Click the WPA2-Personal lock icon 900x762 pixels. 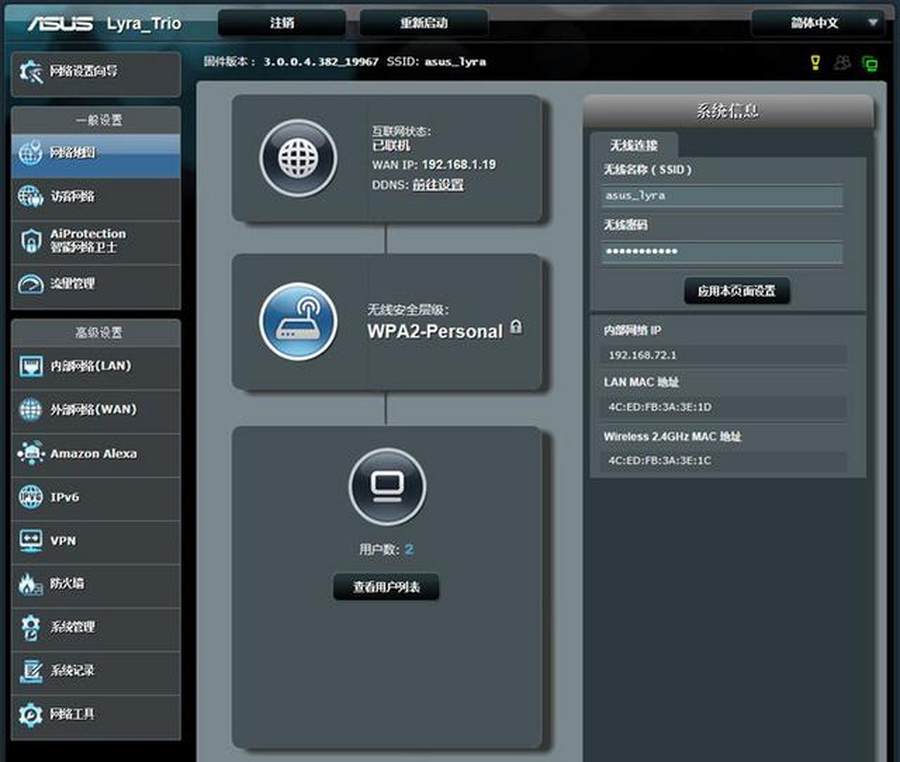pos(516,327)
